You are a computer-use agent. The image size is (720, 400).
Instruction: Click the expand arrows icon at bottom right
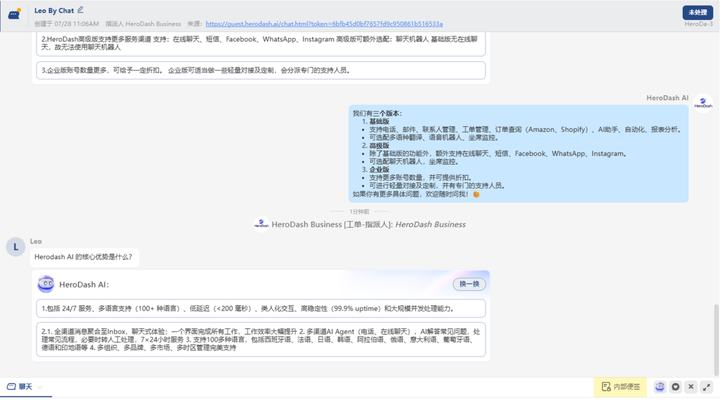706,387
